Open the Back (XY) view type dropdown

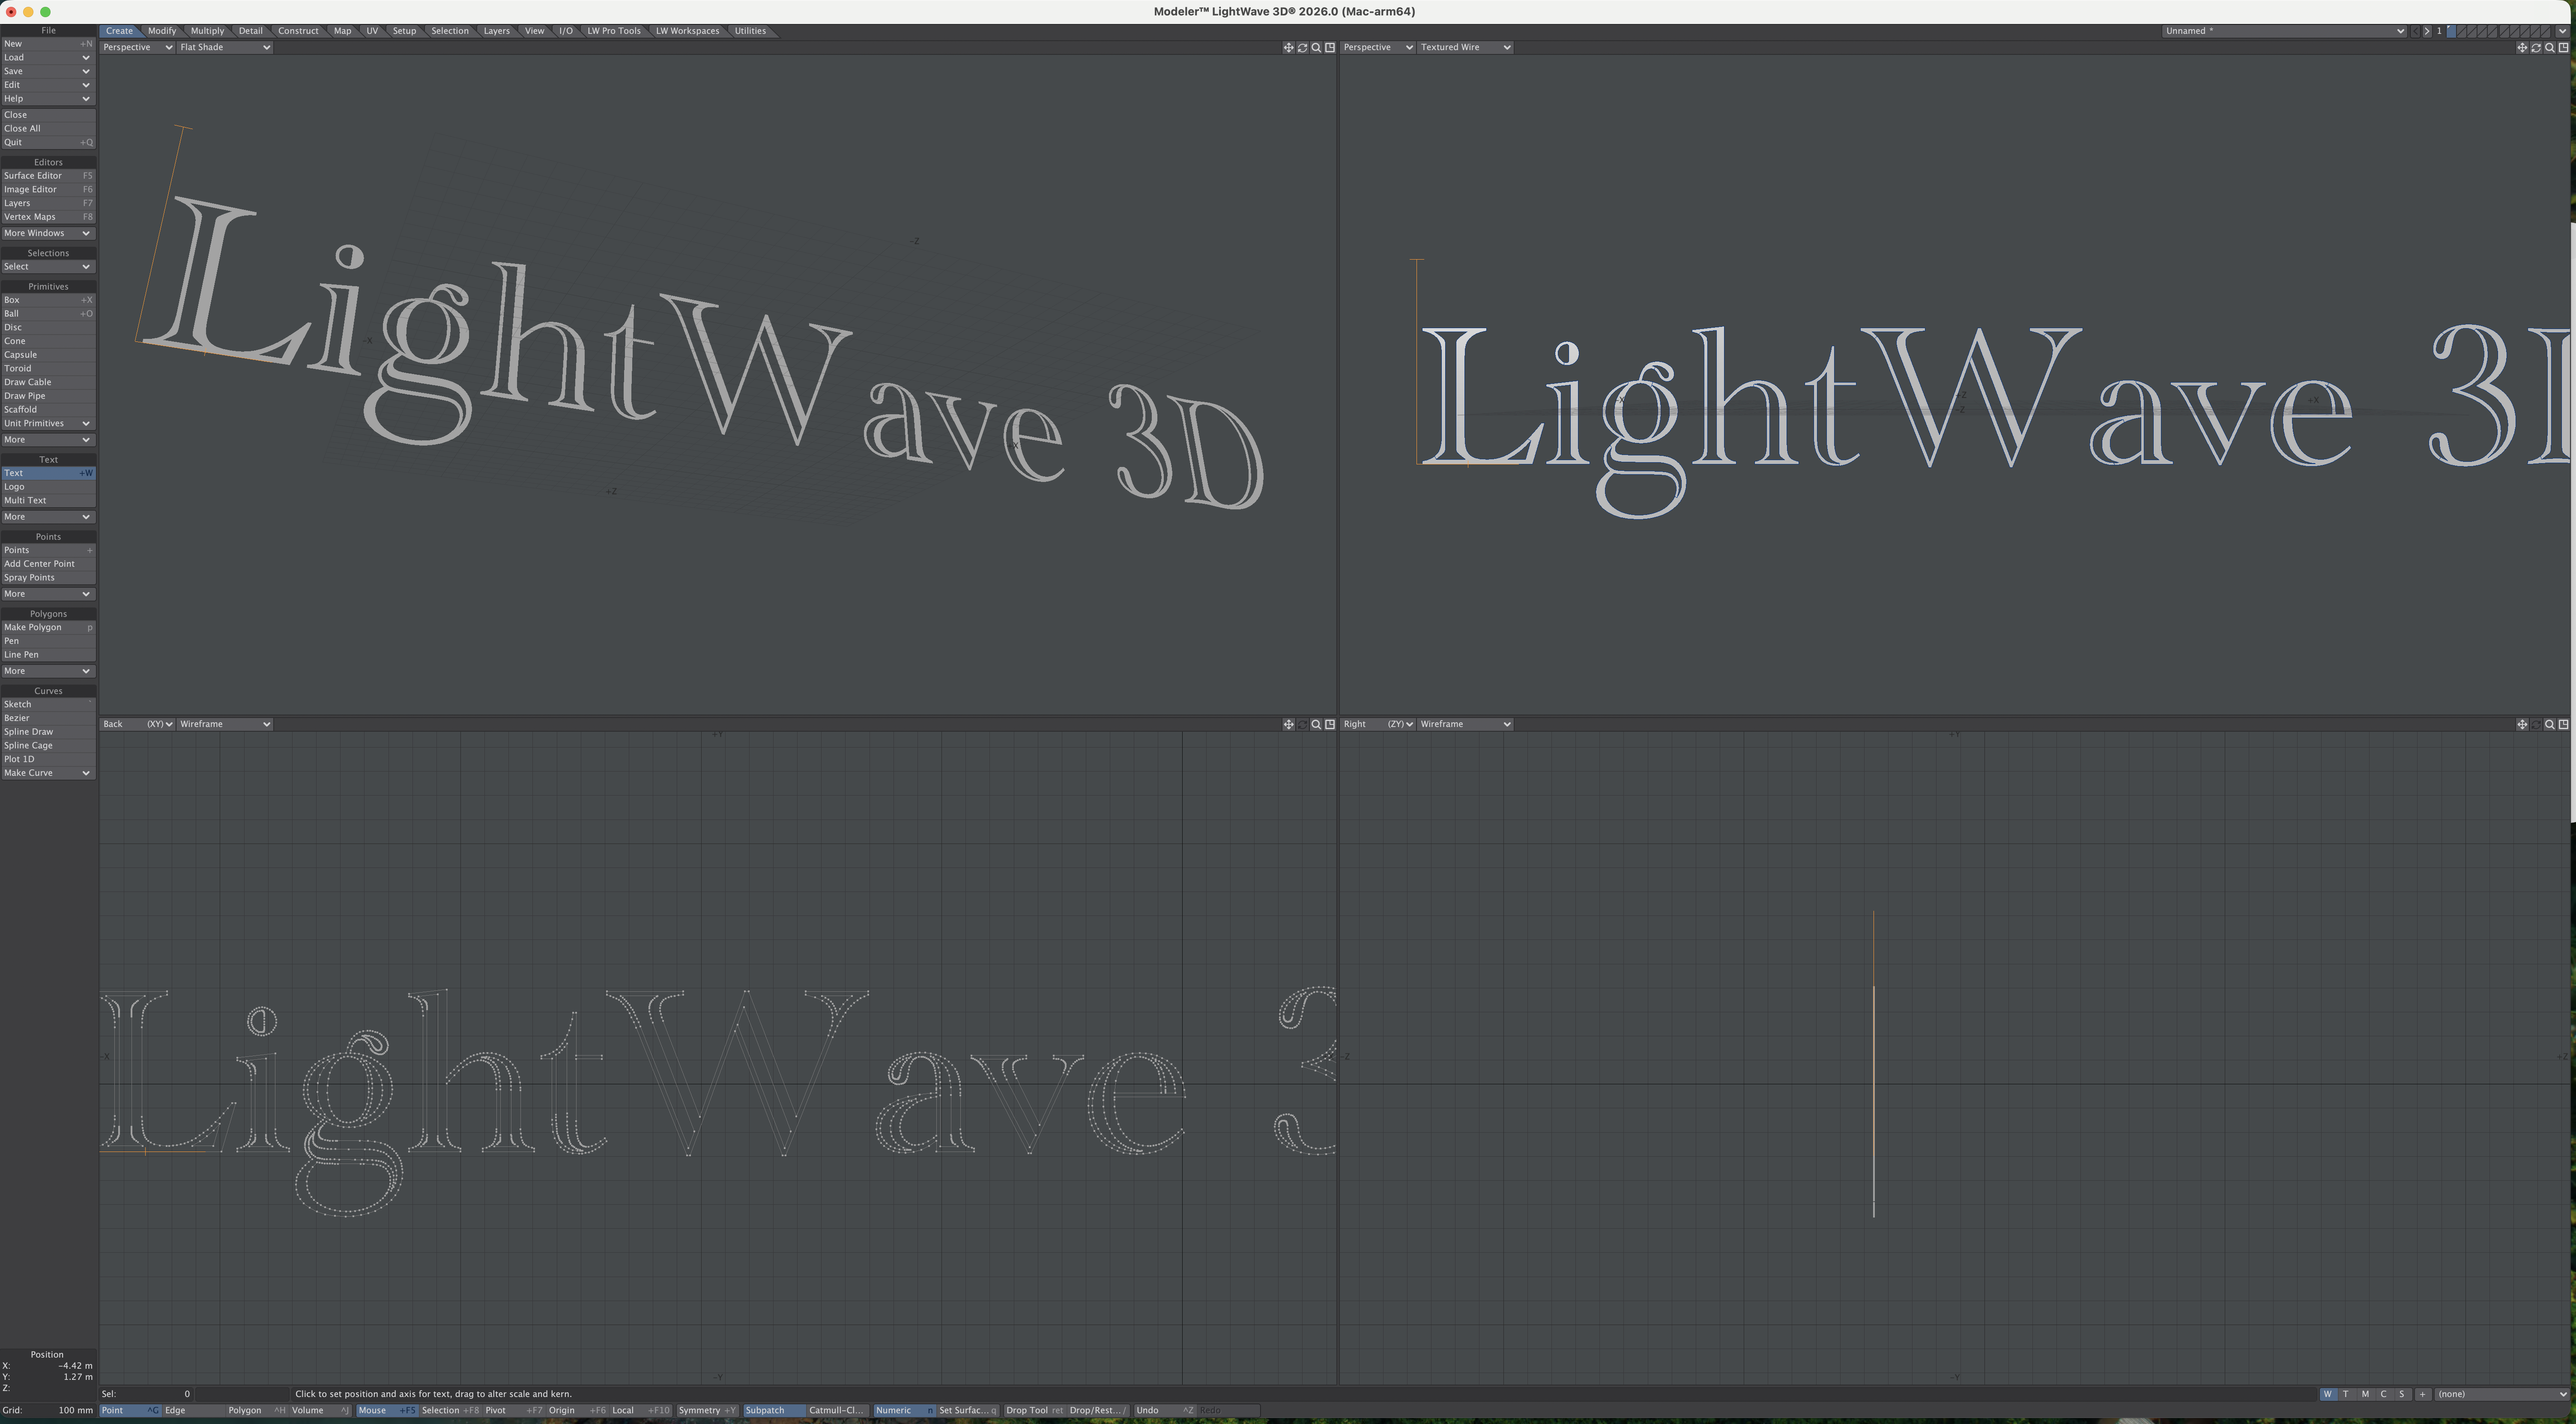137,724
